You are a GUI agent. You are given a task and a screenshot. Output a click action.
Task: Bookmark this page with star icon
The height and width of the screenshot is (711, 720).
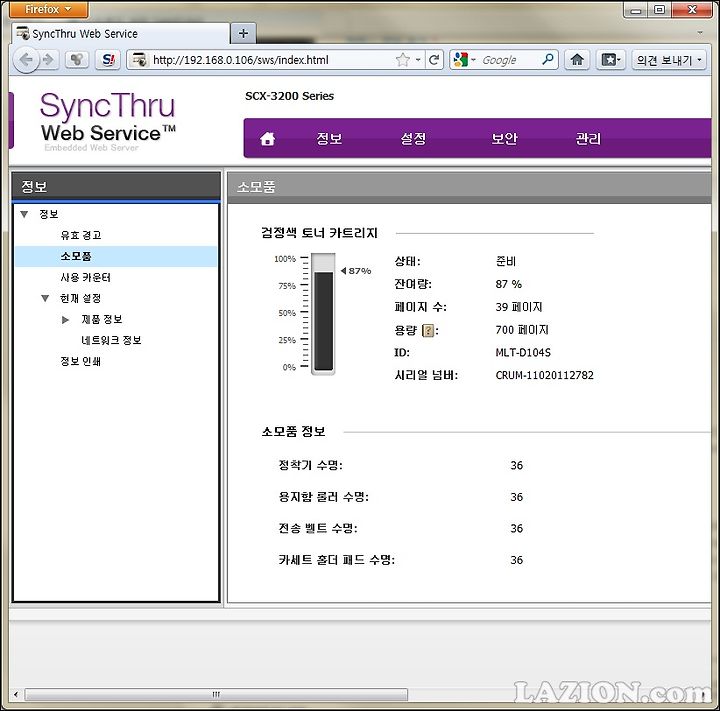tap(403, 60)
